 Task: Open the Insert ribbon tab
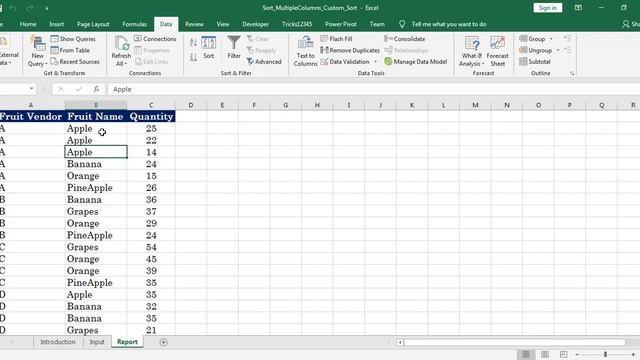(56, 24)
